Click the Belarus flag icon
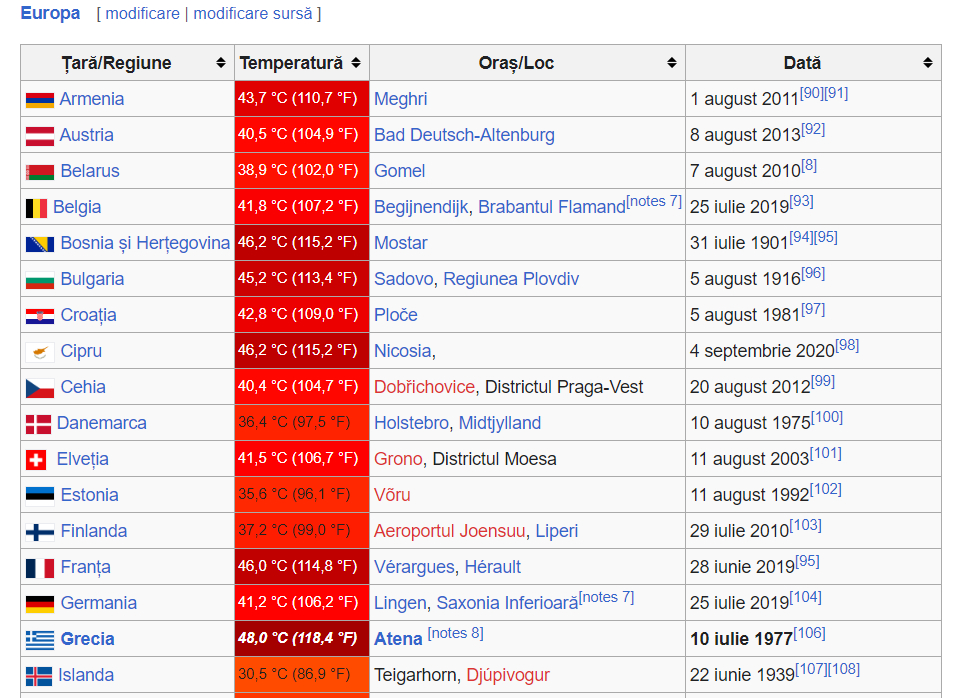Image resolution: width=956 pixels, height=698 pixels. [x=40, y=171]
